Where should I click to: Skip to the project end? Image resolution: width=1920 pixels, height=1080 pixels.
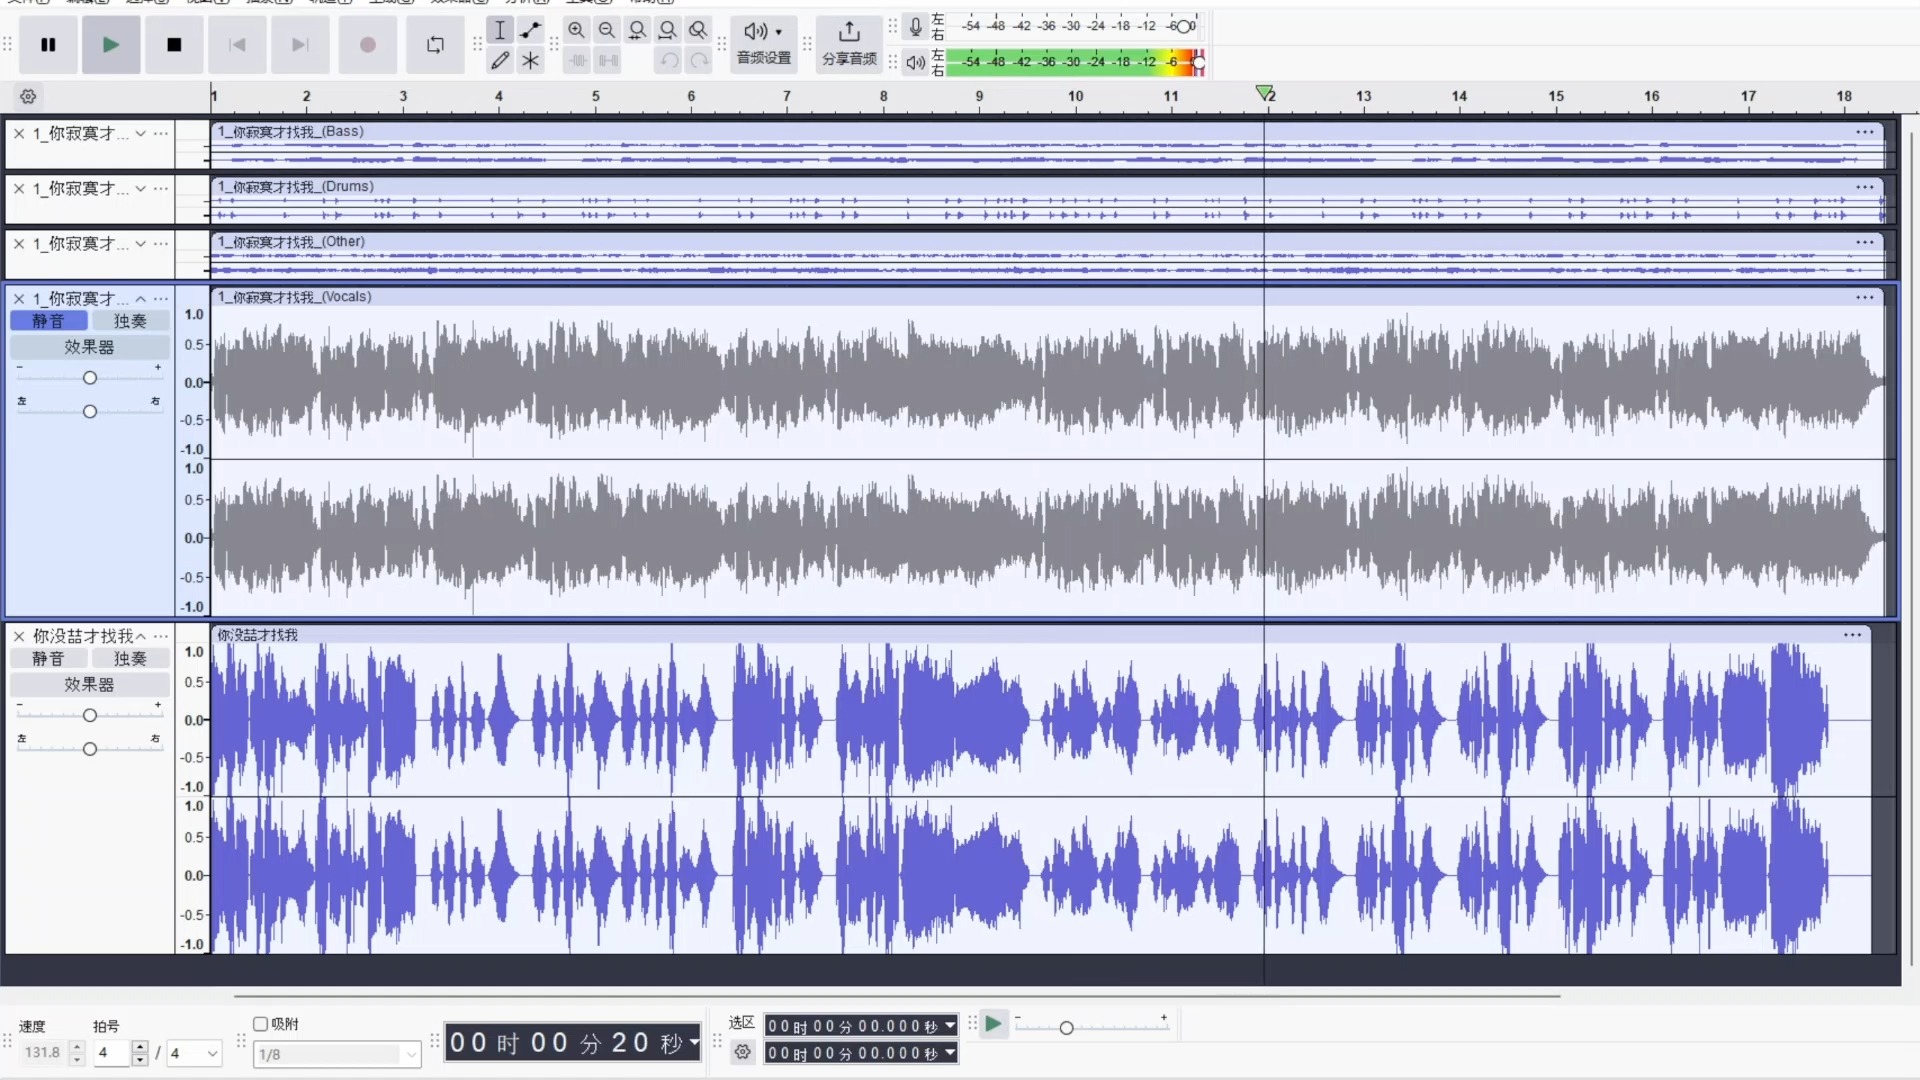tap(300, 45)
